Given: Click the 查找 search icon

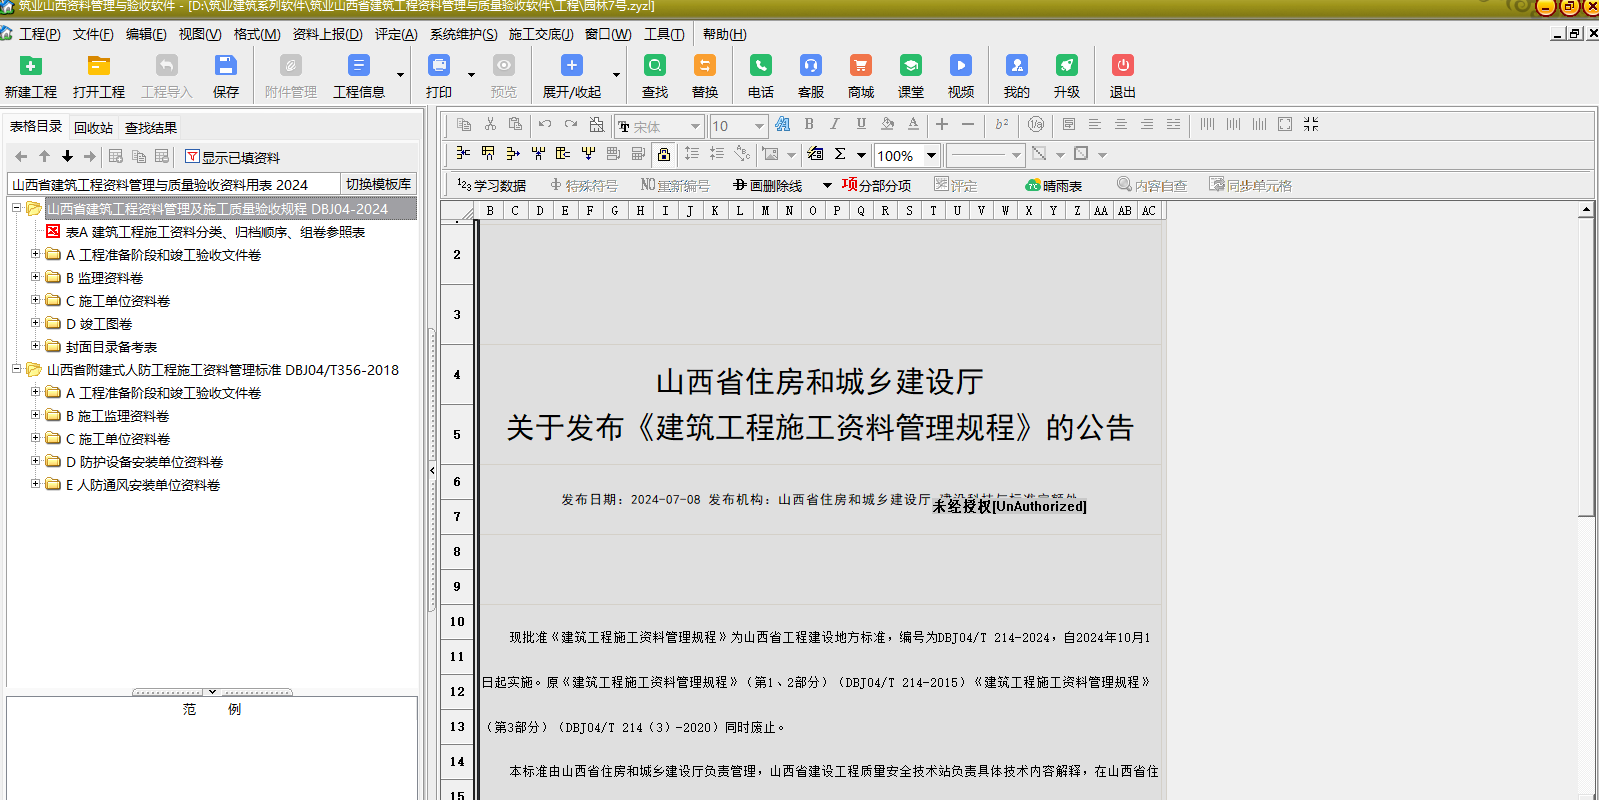Looking at the screenshot, I should (654, 66).
